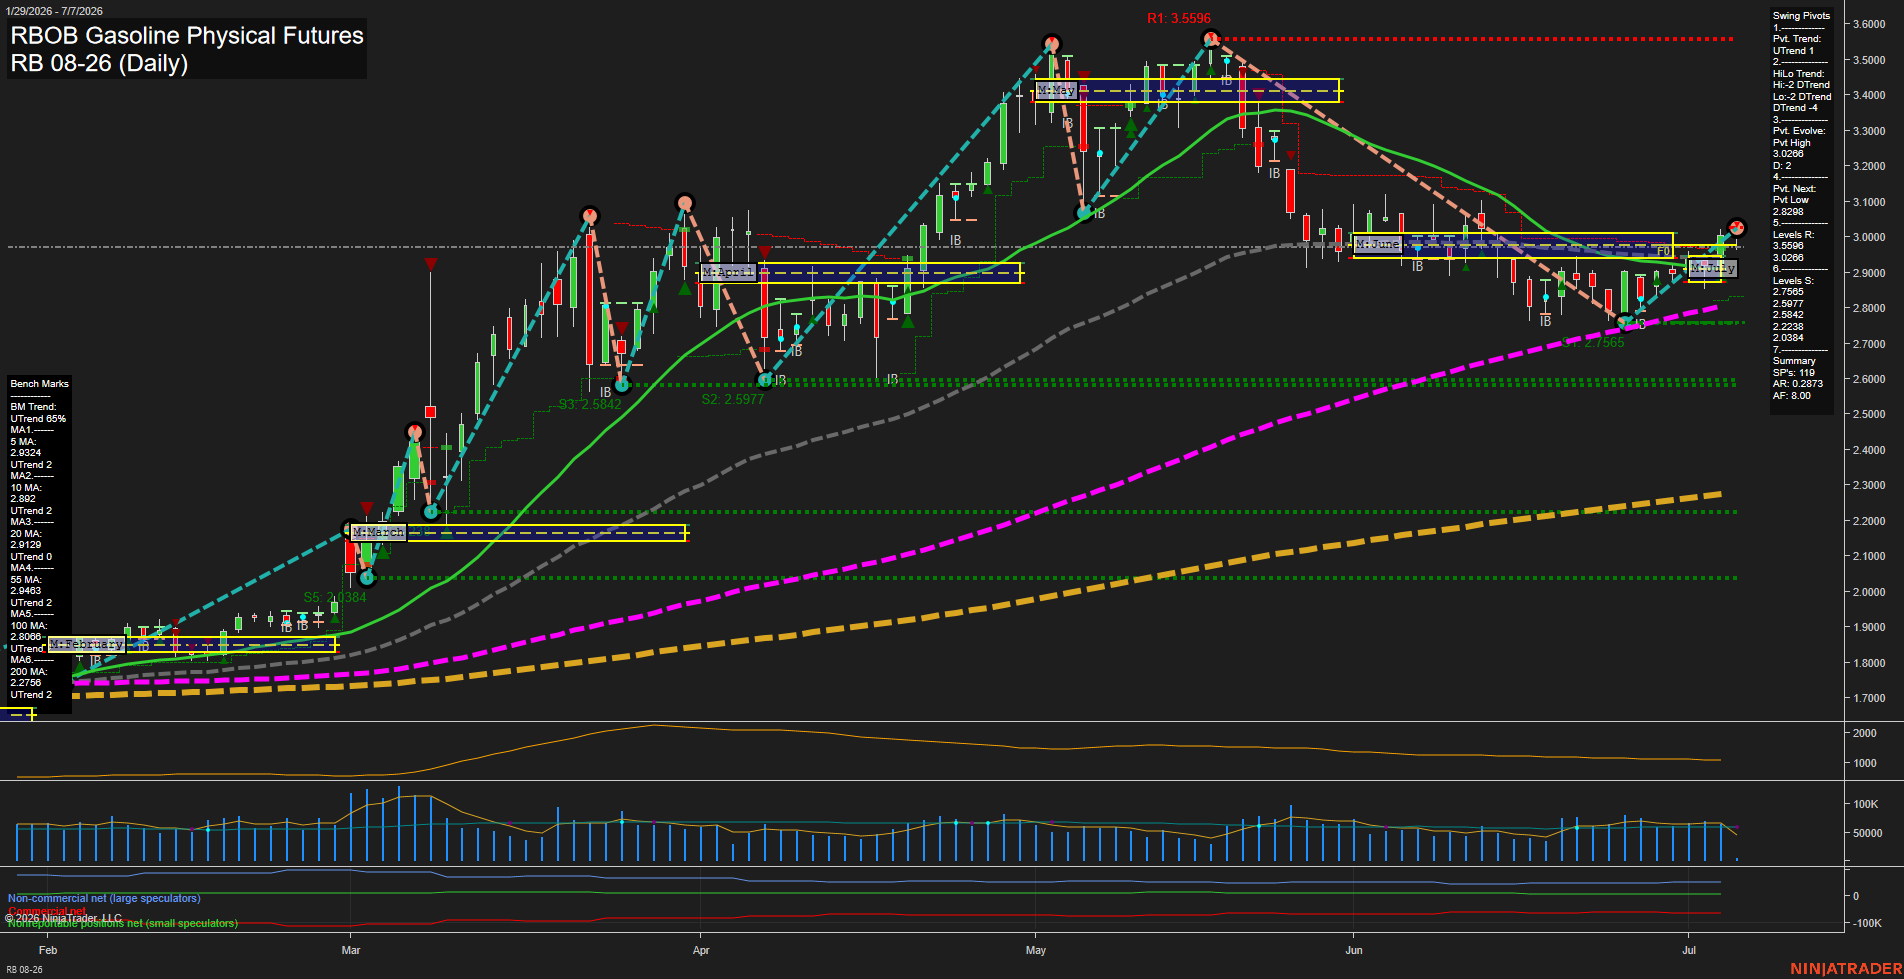Click the 'M:July' monthly range tag

1713,268
